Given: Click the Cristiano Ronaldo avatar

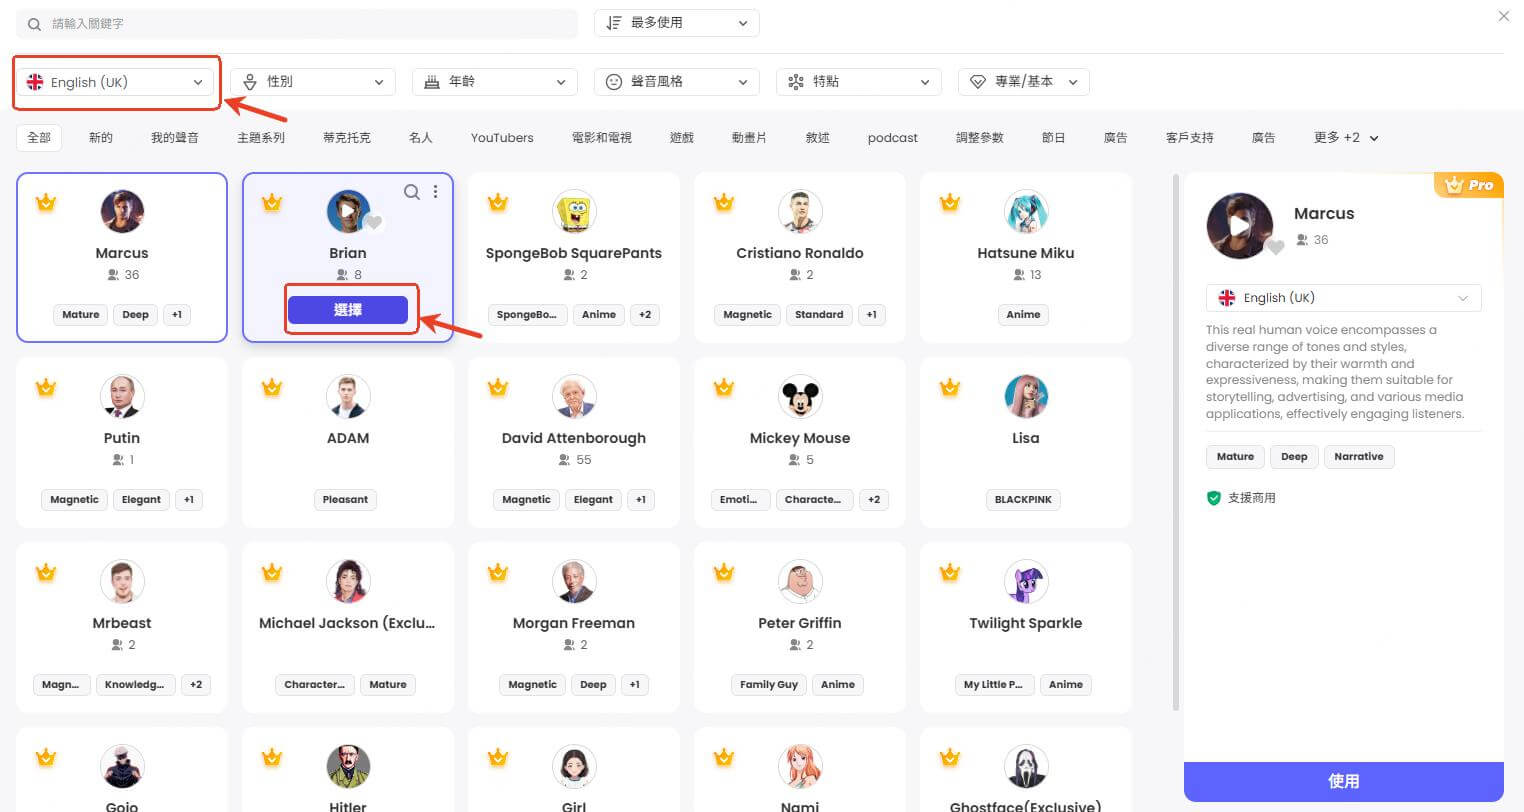Looking at the screenshot, I should point(800,212).
